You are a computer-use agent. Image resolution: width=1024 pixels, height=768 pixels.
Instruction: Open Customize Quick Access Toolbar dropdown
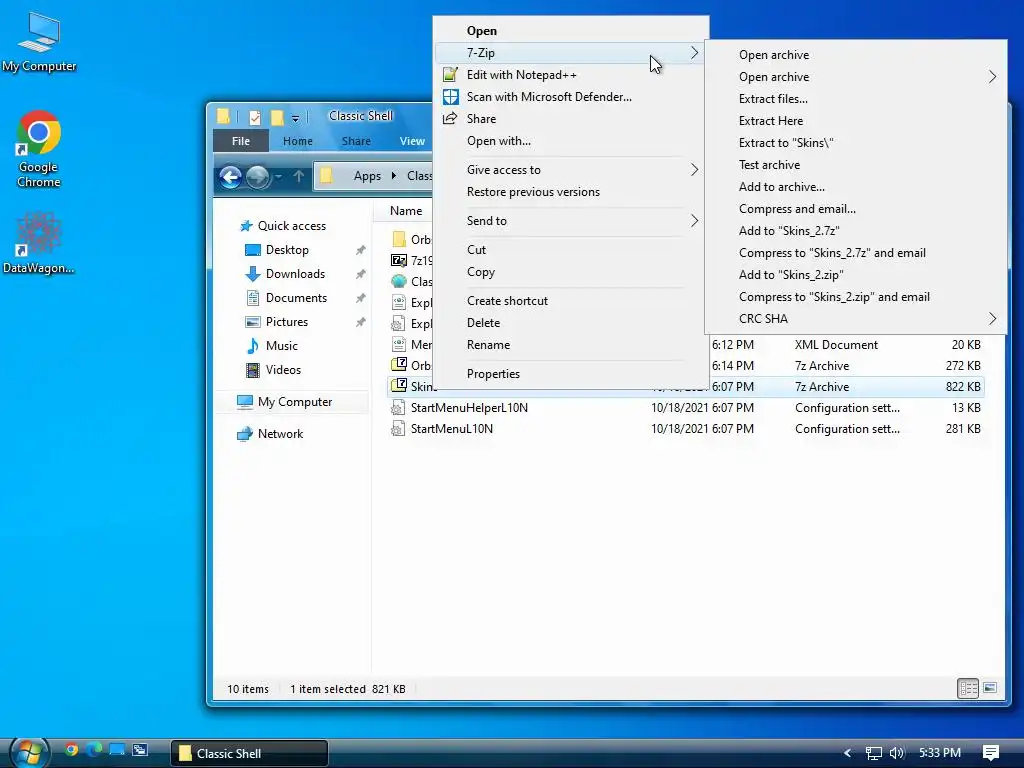pos(295,118)
